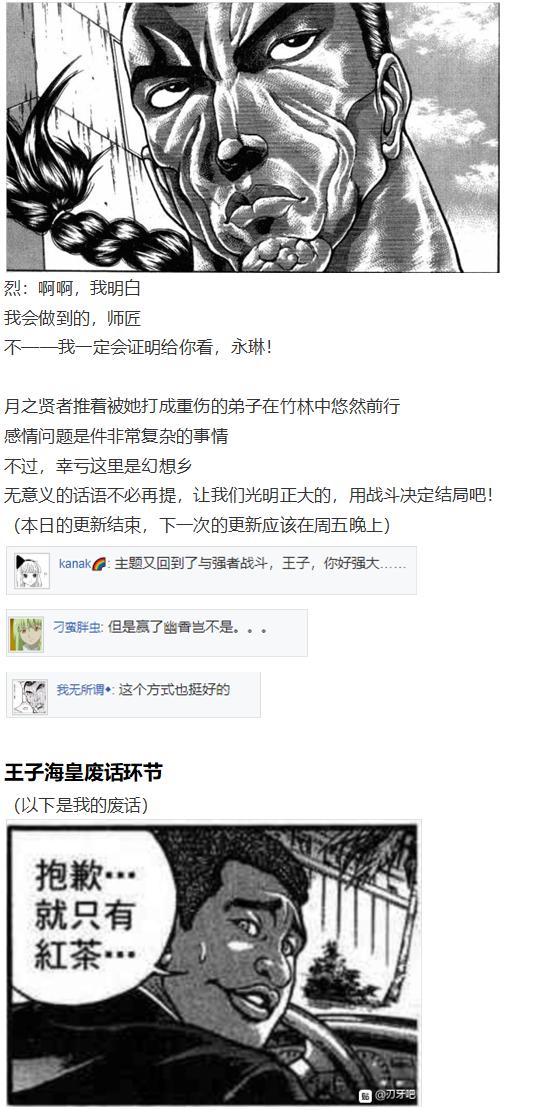Viewport: 558px width, 1110px height.
Task: Click the 王子海皇废话环节 heading
Action: pyautogui.click(x=83, y=772)
